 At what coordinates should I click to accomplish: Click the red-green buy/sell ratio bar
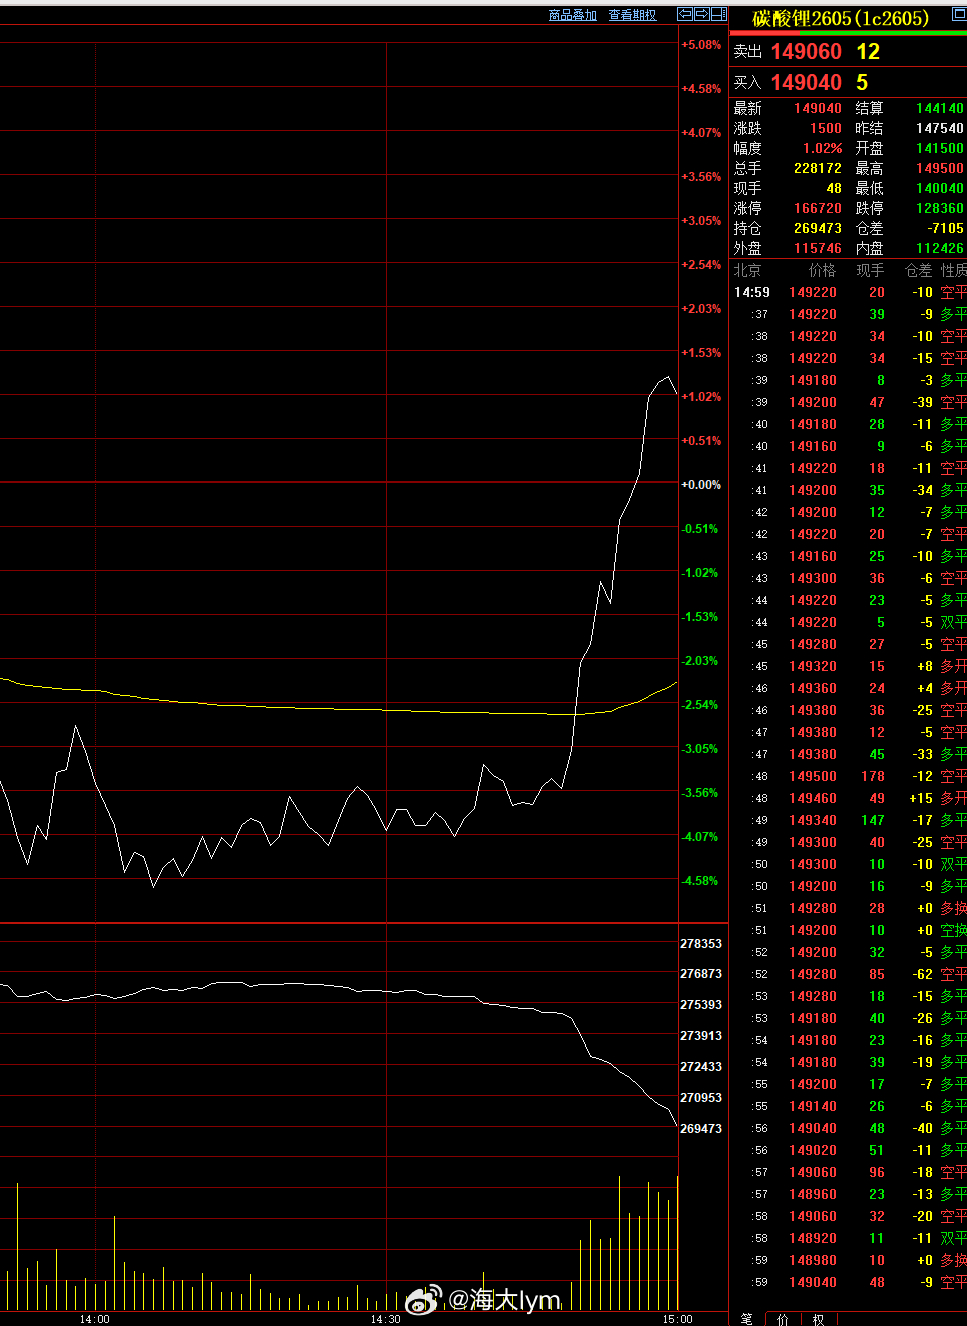pos(848,33)
